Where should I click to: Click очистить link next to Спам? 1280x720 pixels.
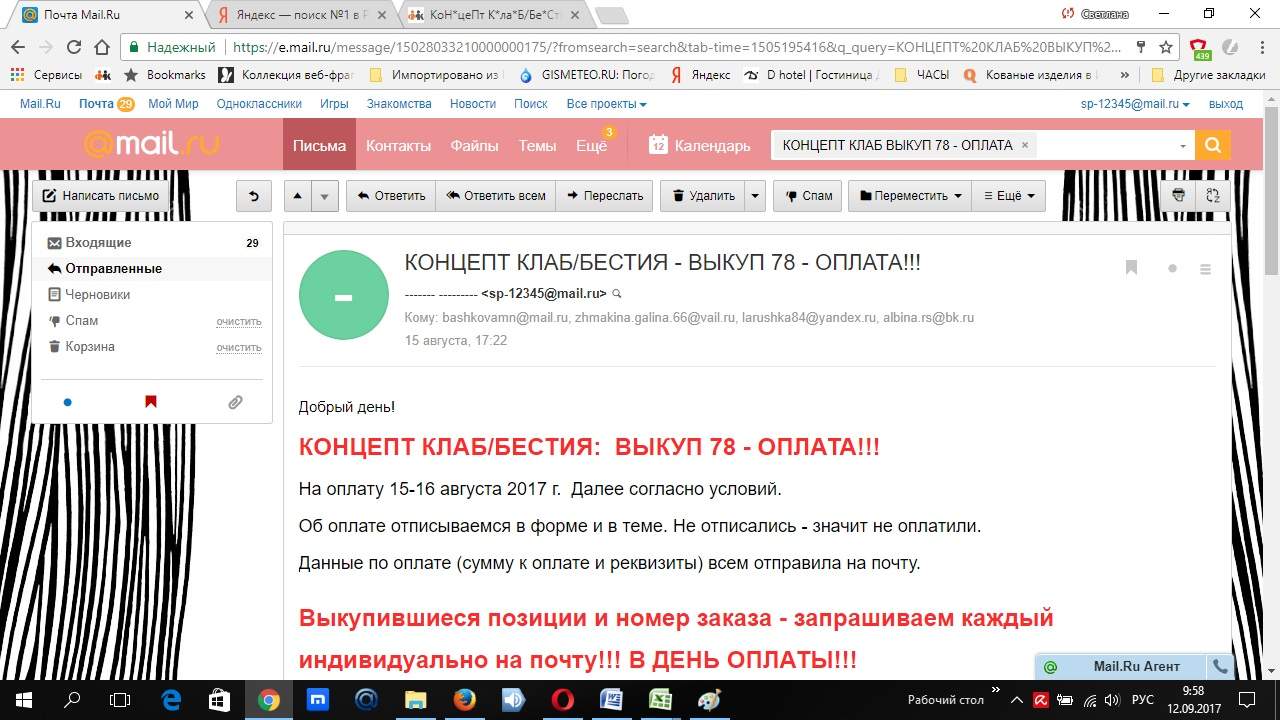pos(239,322)
